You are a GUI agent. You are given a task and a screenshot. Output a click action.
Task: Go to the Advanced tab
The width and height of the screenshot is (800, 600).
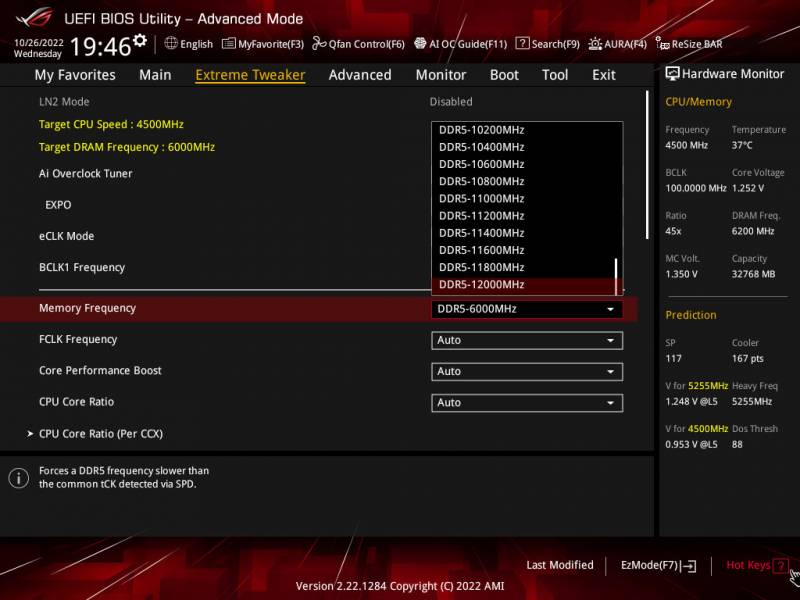(x=360, y=75)
